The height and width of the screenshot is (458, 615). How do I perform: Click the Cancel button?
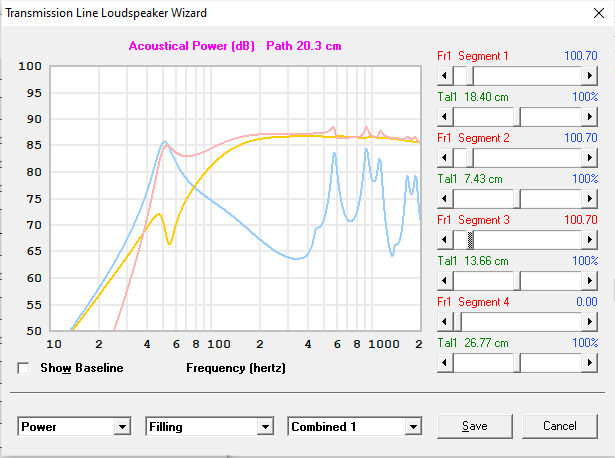tap(560, 426)
